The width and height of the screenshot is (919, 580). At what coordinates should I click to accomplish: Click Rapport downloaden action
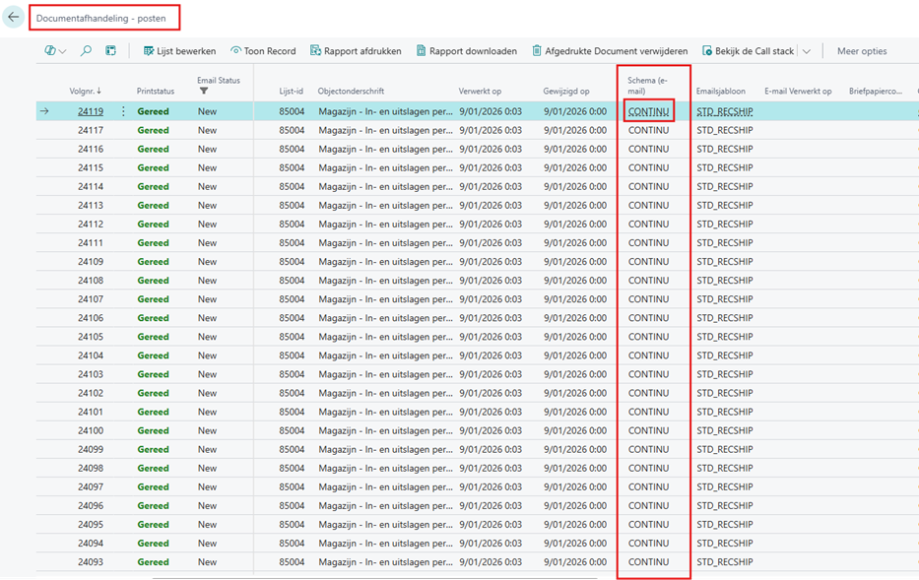[x=466, y=51]
